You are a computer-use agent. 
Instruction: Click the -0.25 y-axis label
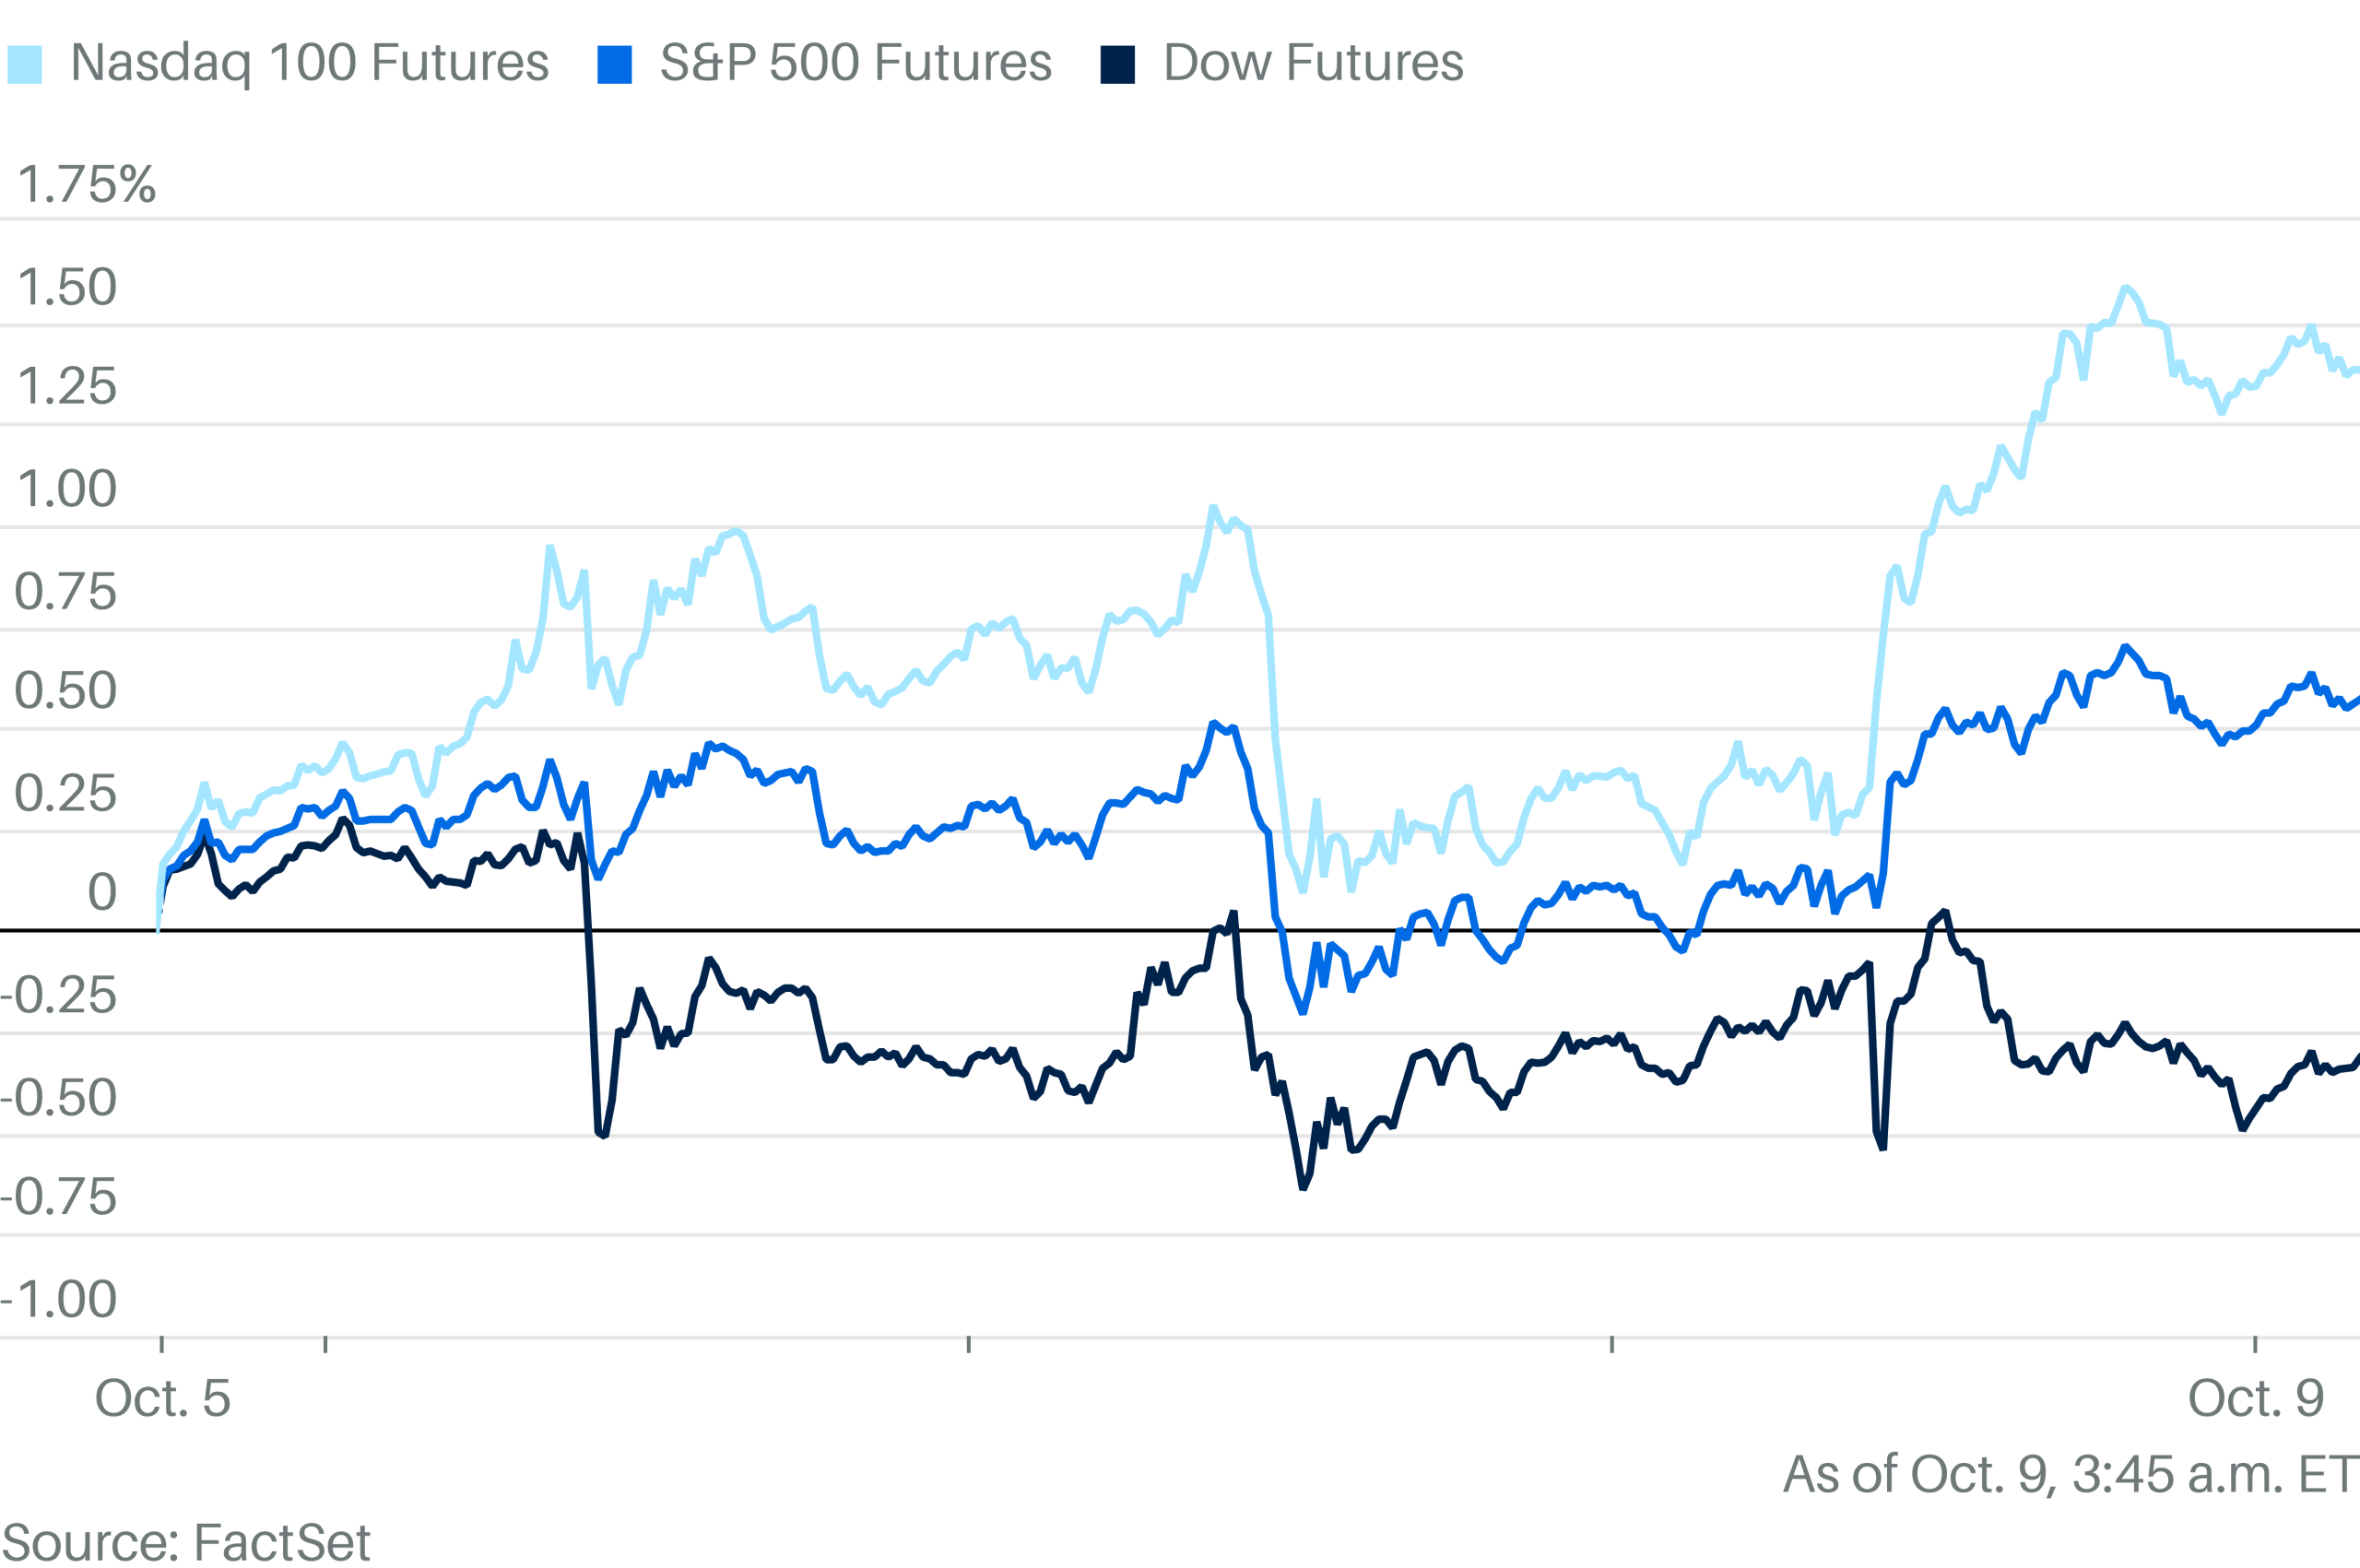coord(59,996)
